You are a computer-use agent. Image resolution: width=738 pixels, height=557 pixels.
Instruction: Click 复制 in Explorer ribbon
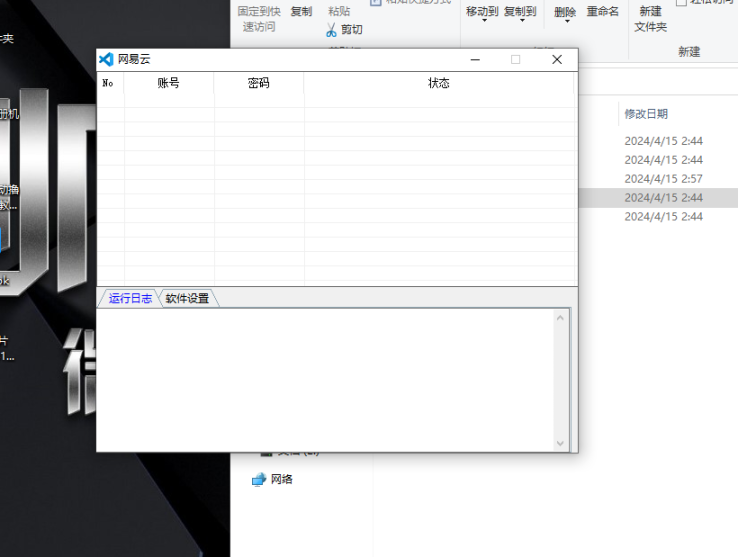click(x=301, y=11)
